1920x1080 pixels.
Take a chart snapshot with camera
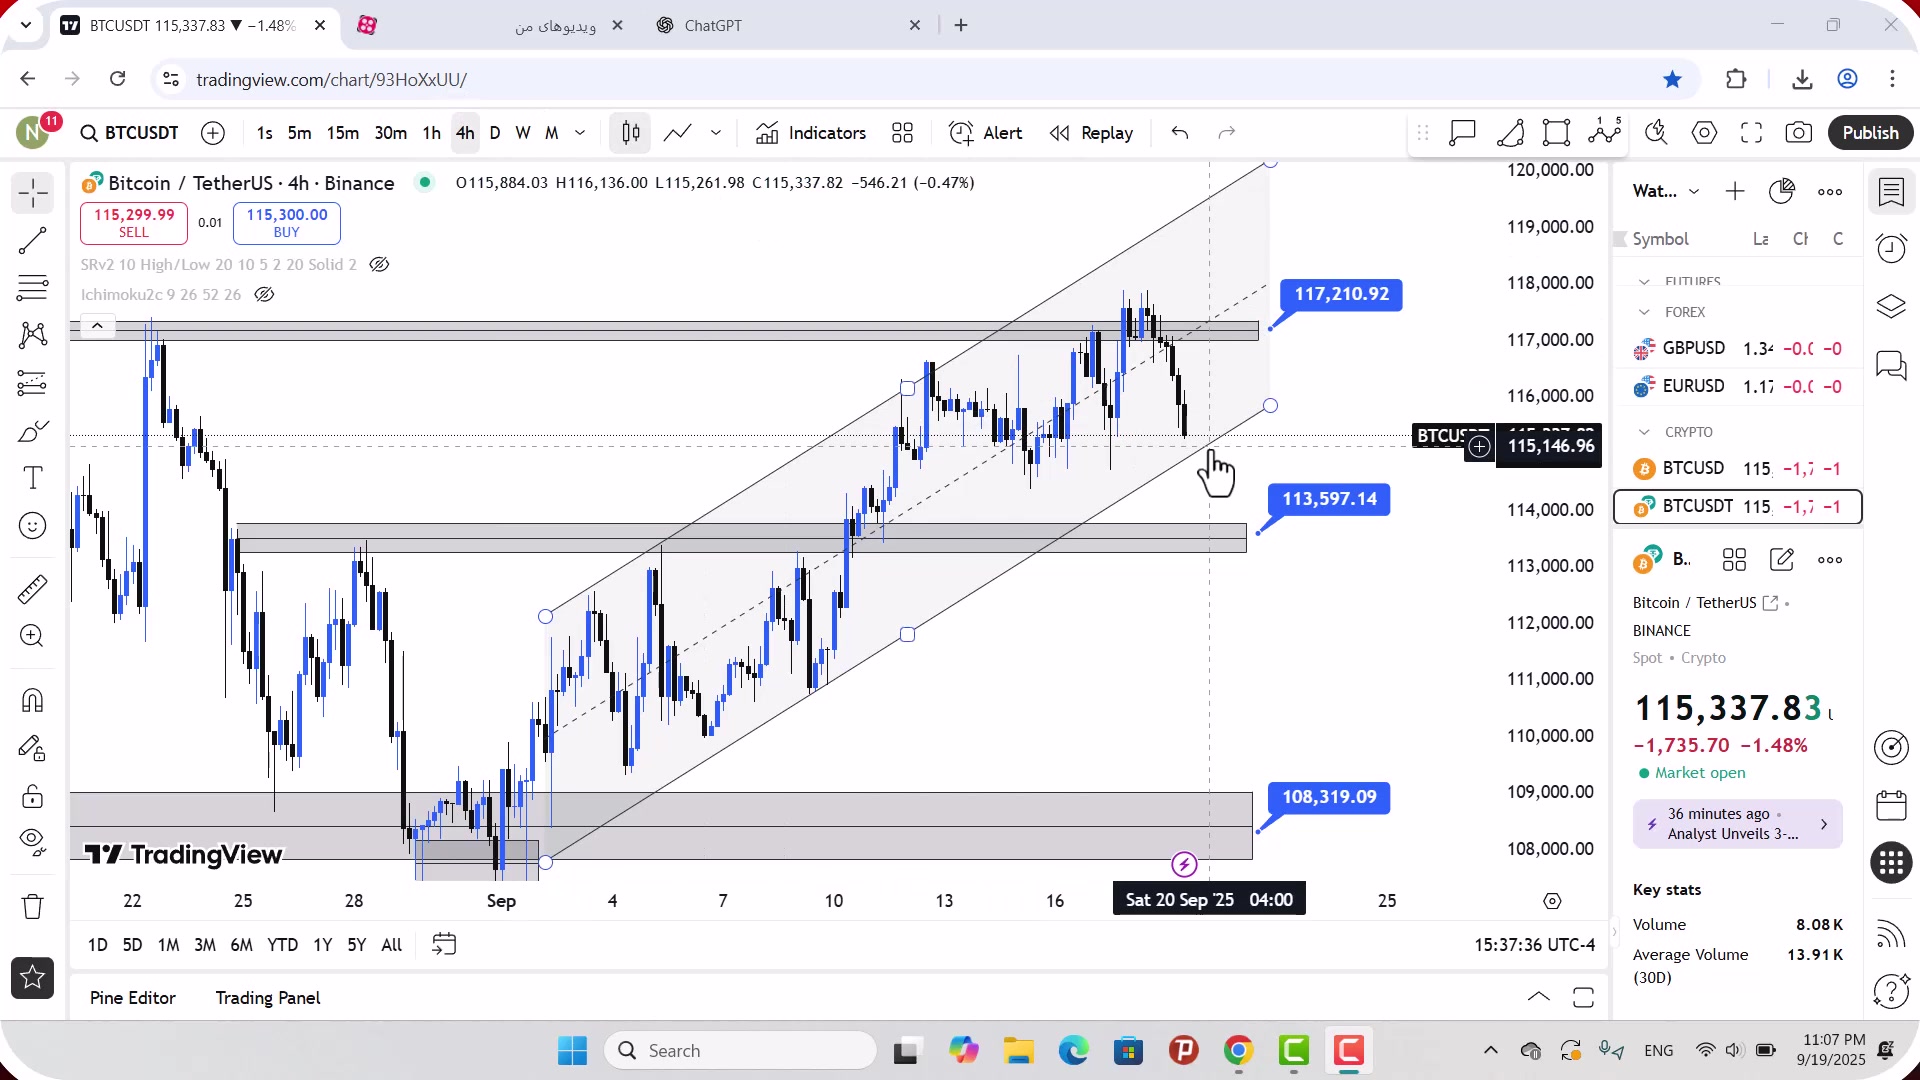coord(1799,133)
